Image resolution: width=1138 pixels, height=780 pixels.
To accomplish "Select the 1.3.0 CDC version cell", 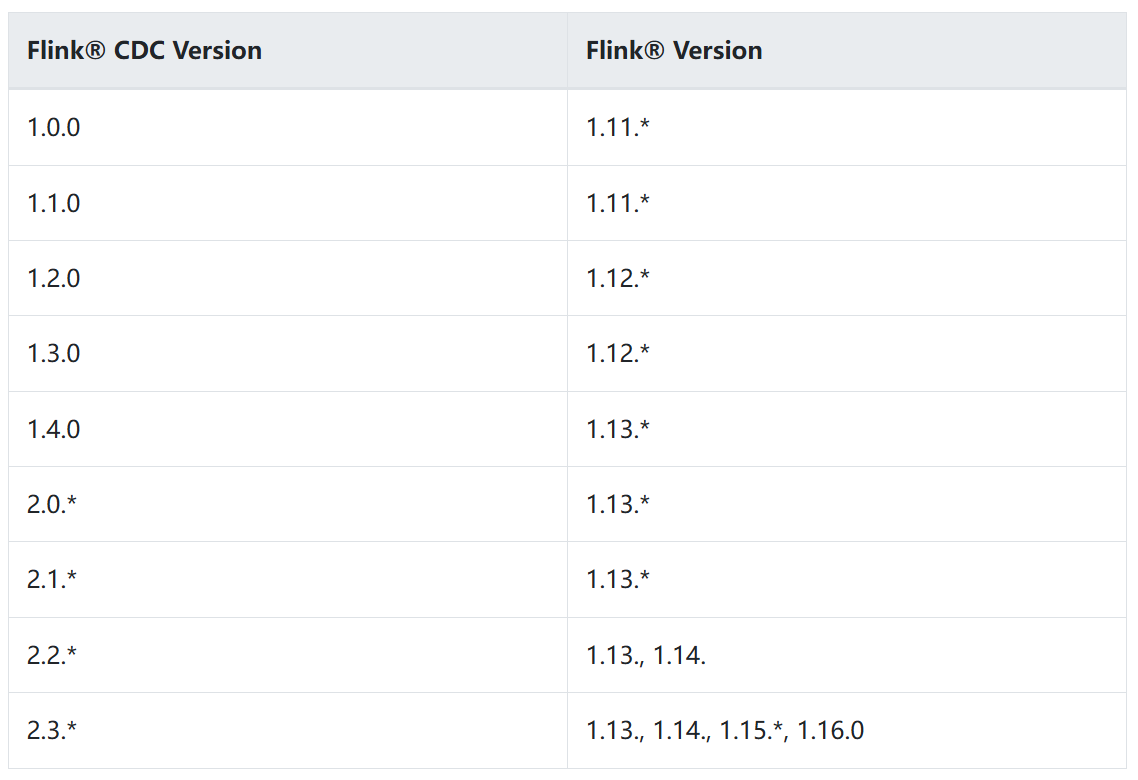I will click(x=288, y=354).
